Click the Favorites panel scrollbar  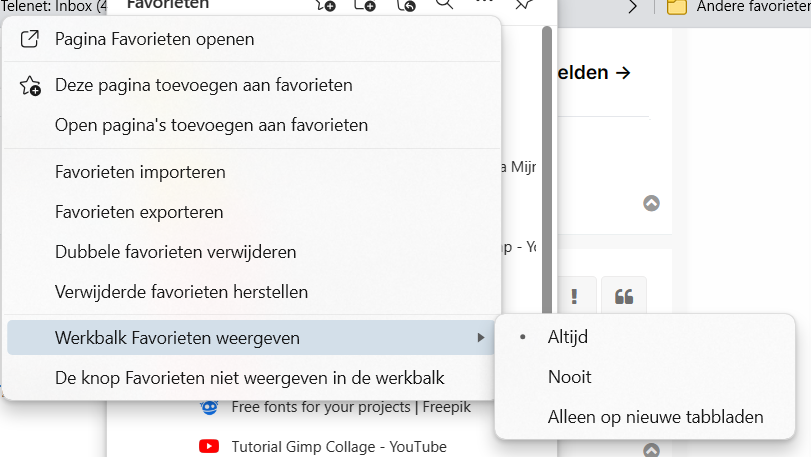(x=547, y=171)
